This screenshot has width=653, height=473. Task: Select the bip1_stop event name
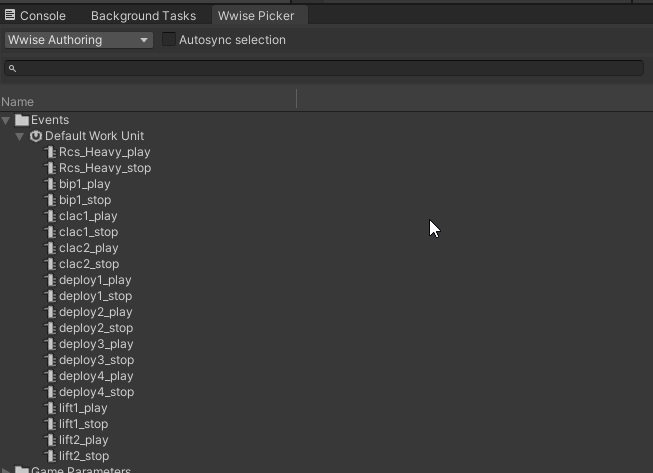[85, 200]
